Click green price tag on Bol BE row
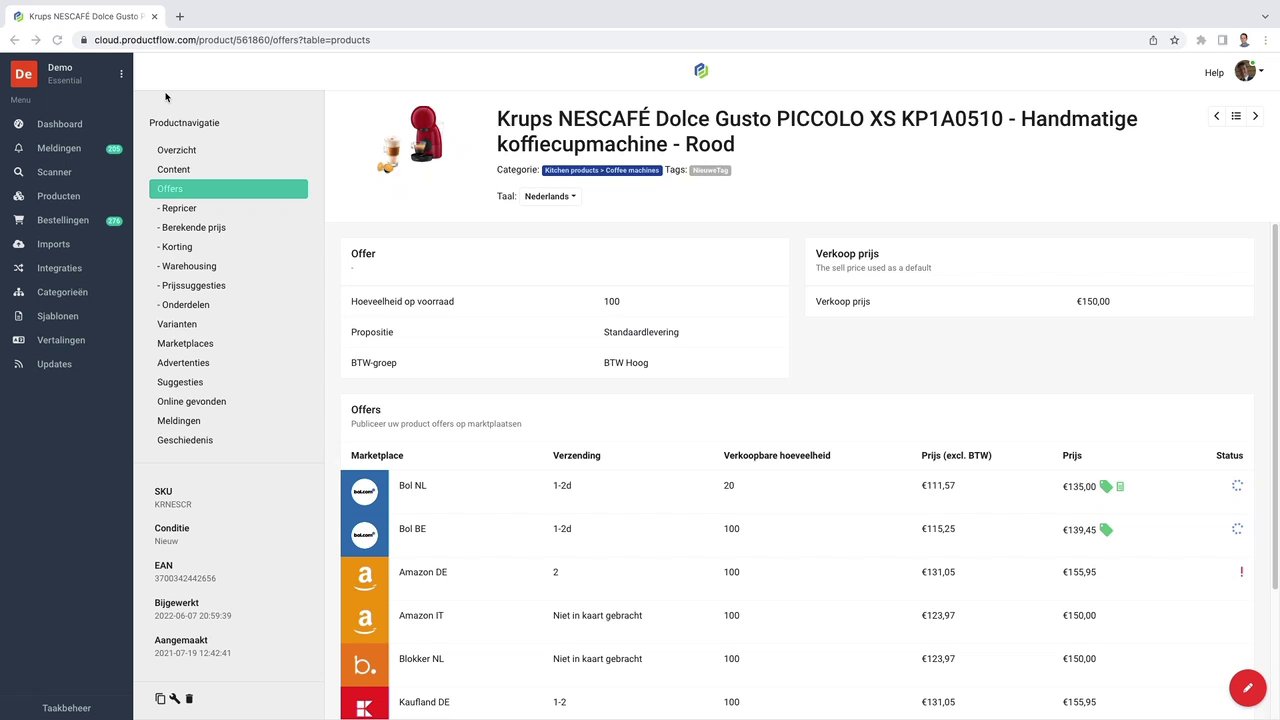This screenshot has width=1280, height=720. coord(1106,529)
